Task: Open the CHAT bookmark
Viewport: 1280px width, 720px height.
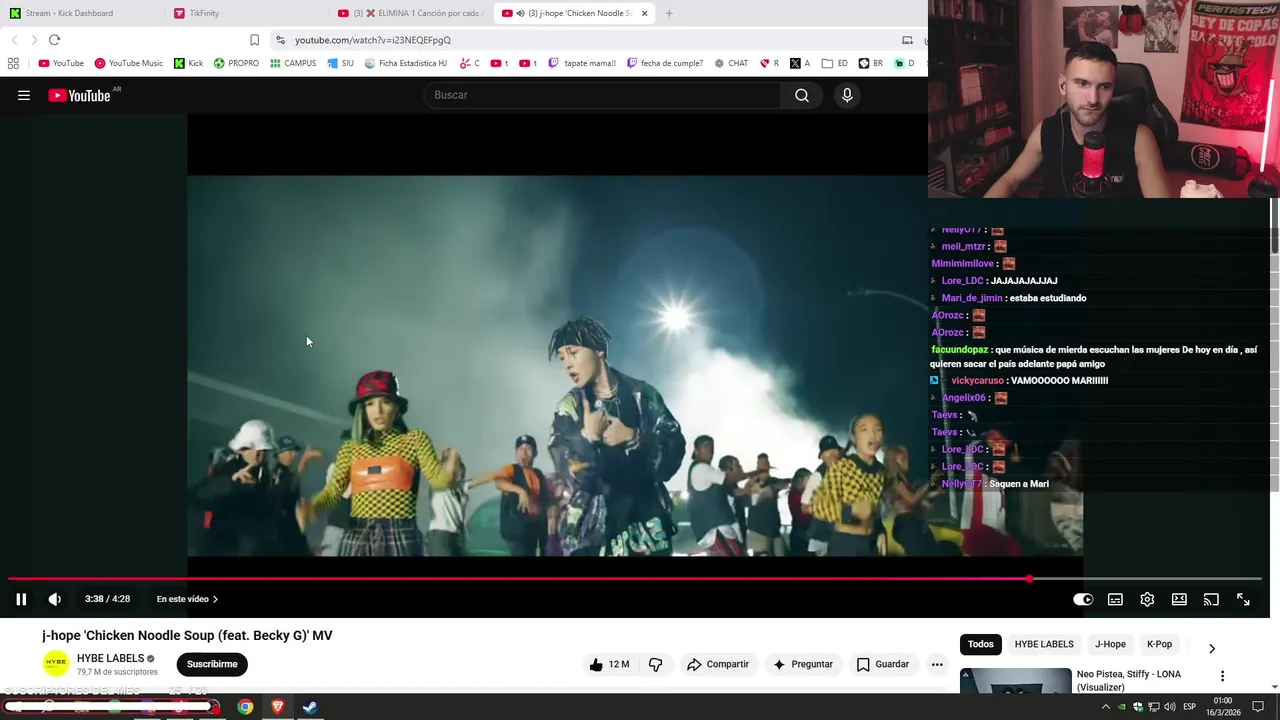Action: click(731, 63)
